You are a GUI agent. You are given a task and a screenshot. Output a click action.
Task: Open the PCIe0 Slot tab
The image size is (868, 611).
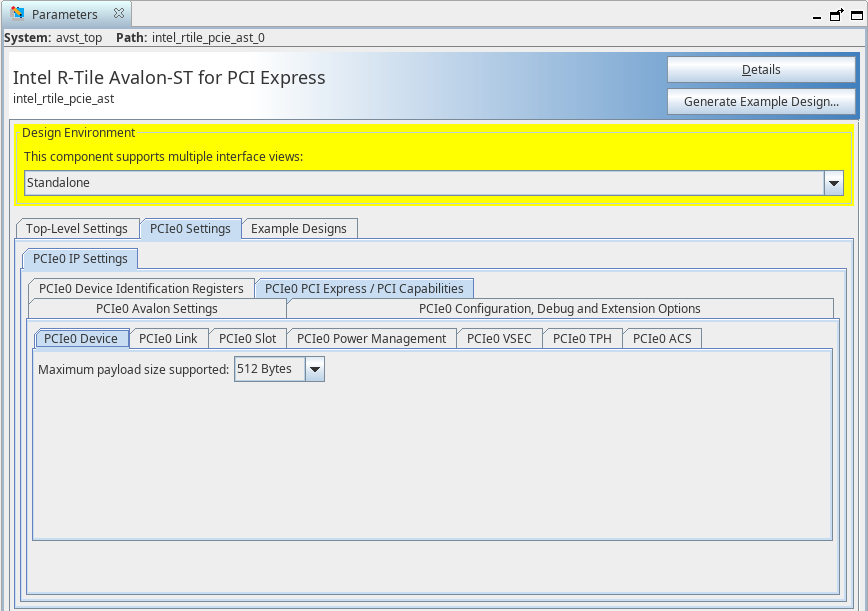point(247,339)
